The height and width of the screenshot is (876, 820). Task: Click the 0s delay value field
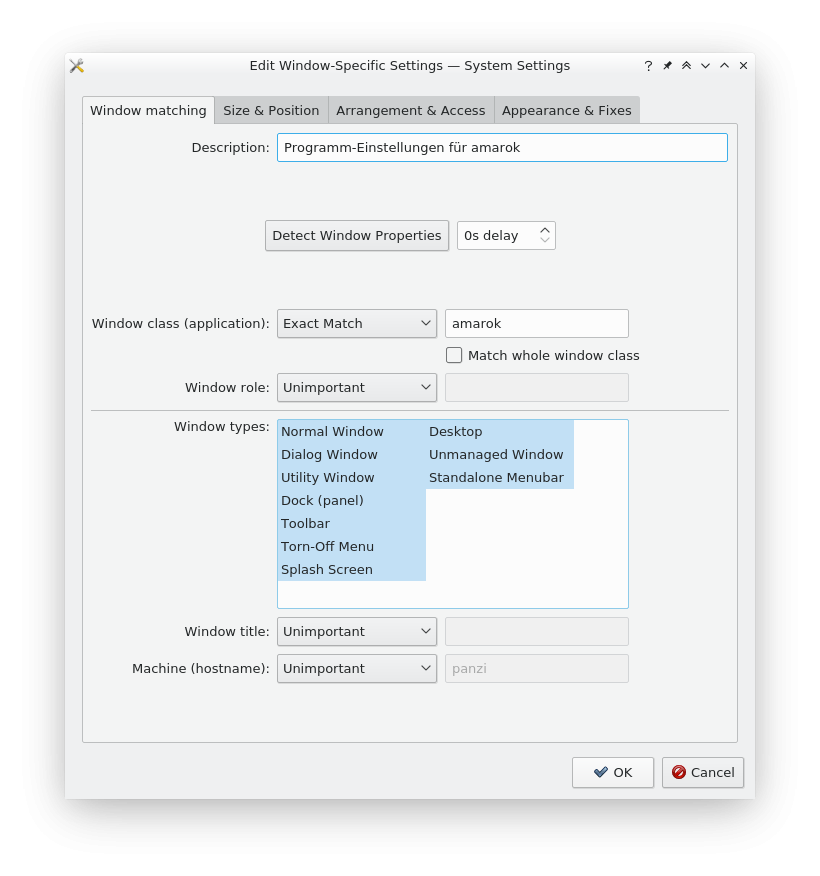(497, 235)
